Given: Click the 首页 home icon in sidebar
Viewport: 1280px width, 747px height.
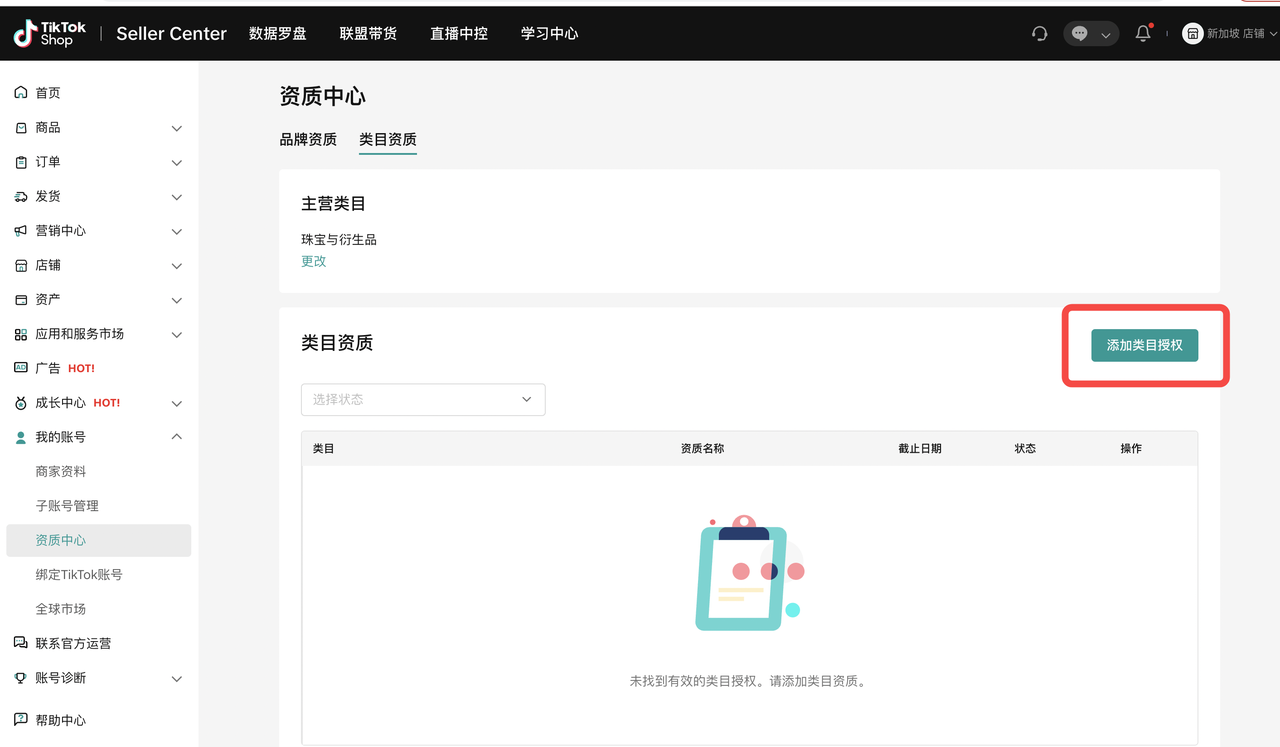Looking at the screenshot, I should 22,92.
